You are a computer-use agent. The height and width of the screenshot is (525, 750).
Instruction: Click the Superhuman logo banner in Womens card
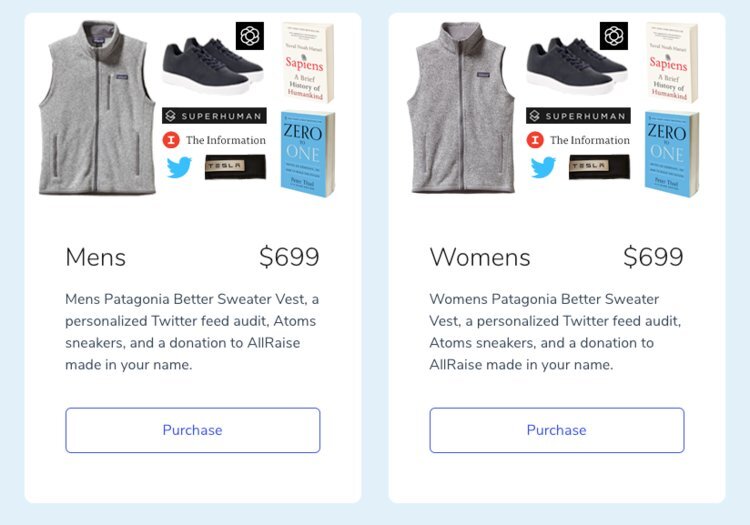coord(578,116)
